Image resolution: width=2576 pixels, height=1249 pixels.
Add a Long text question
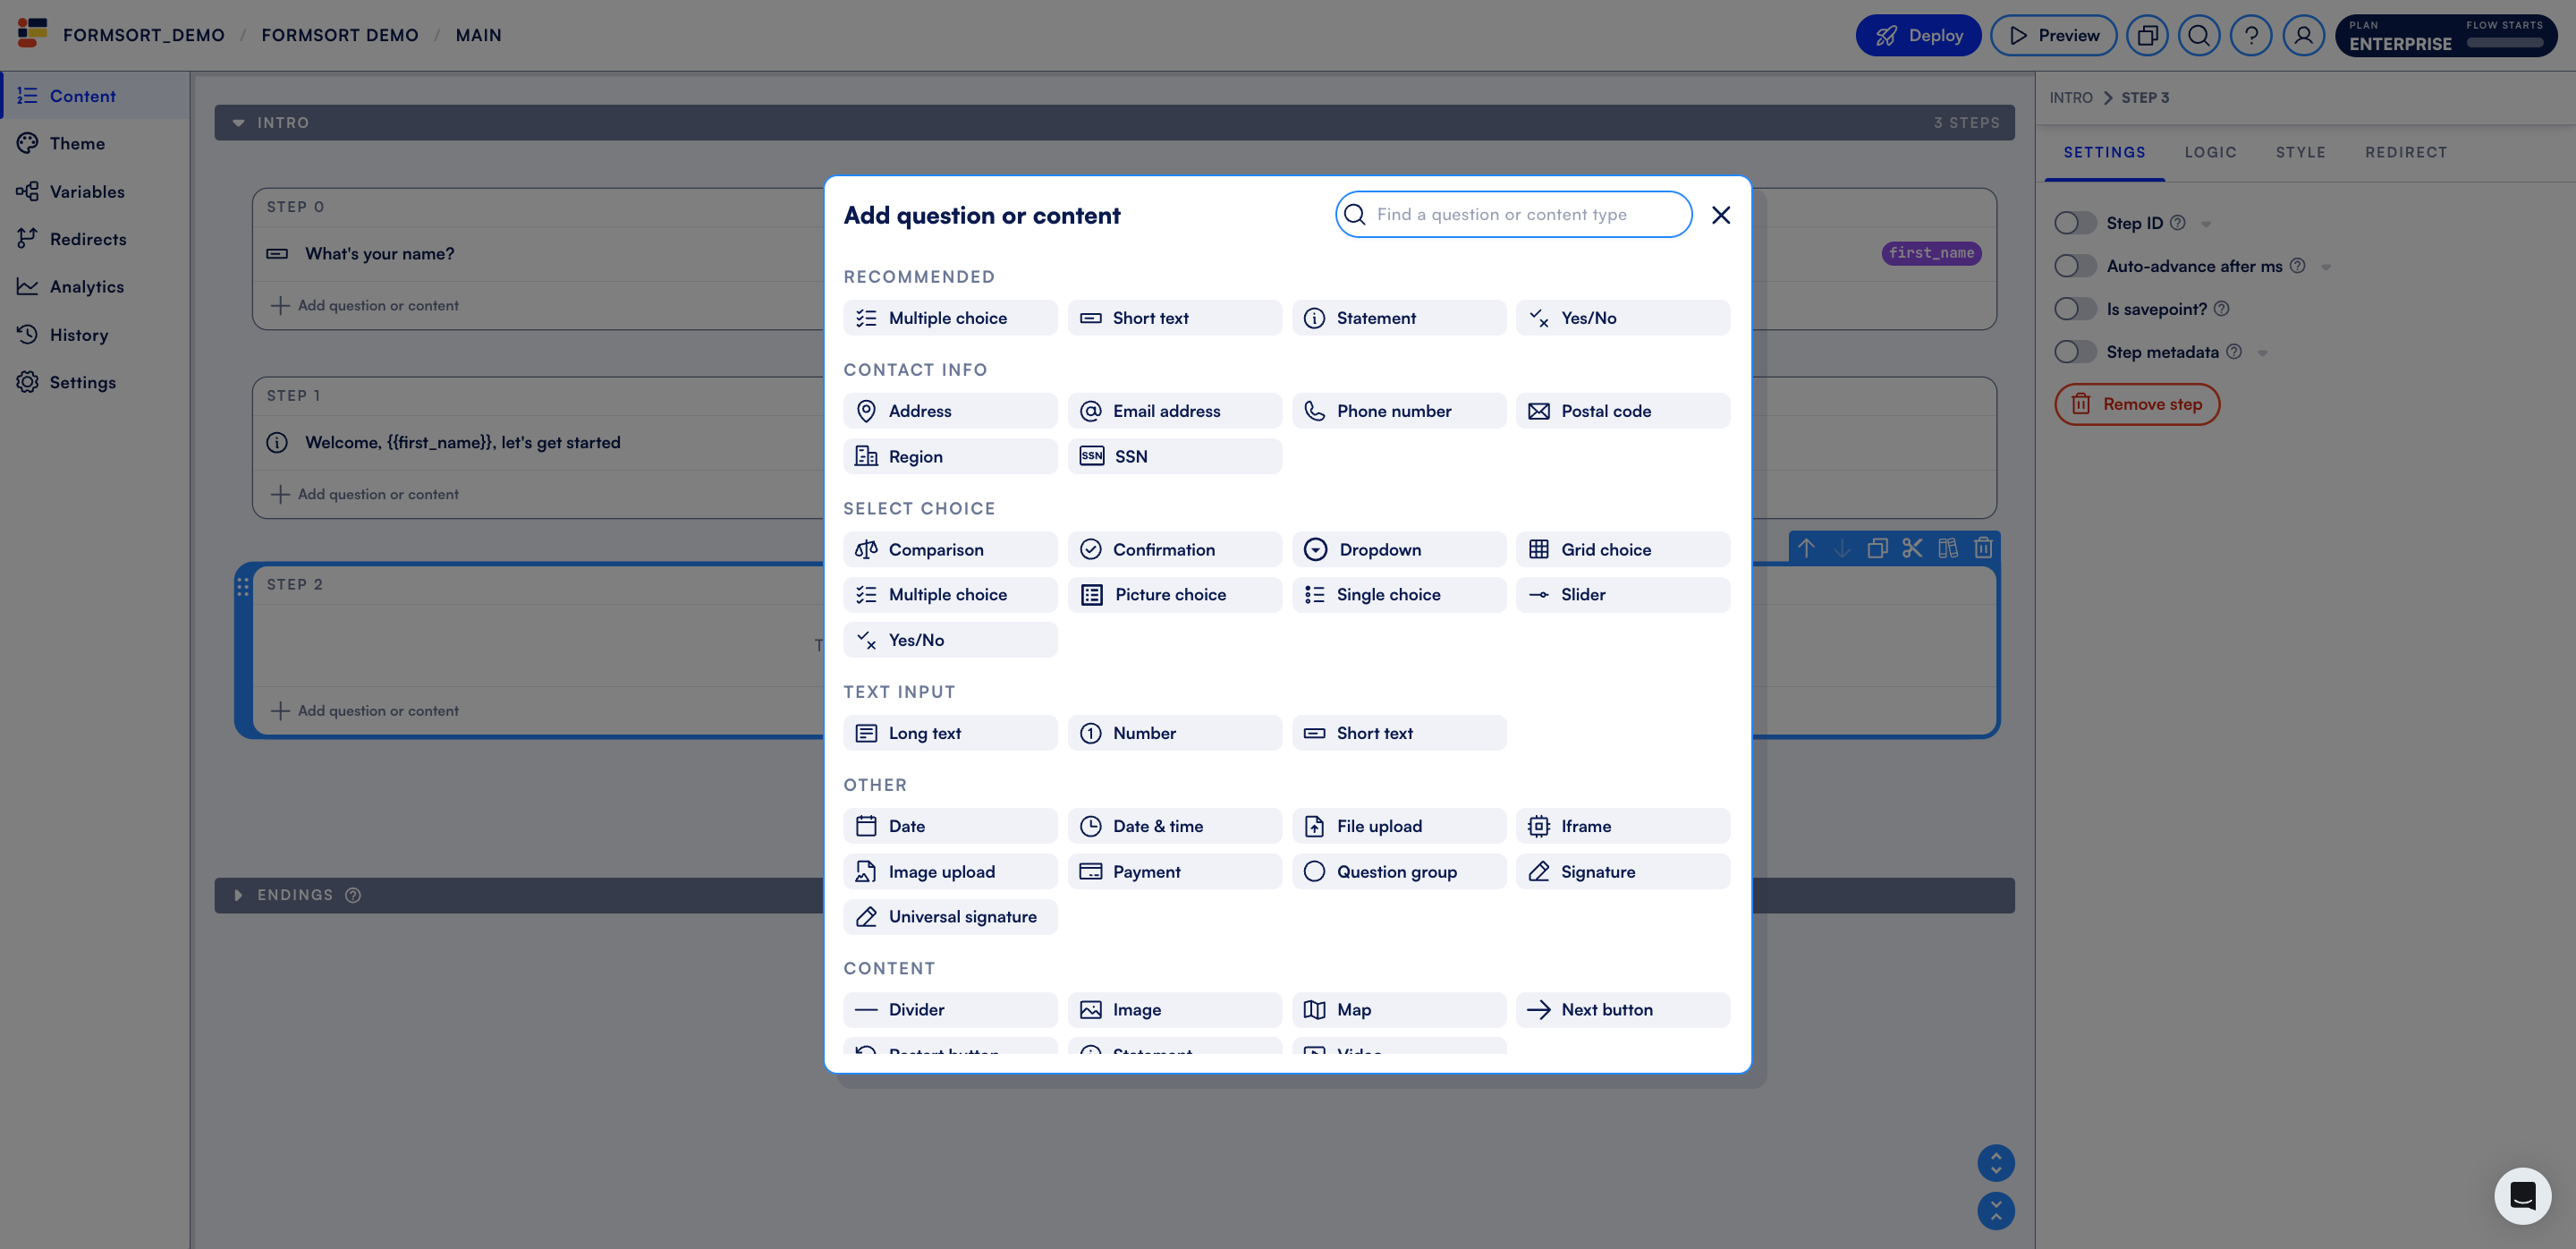pyautogui.click(x=950, y=733)
